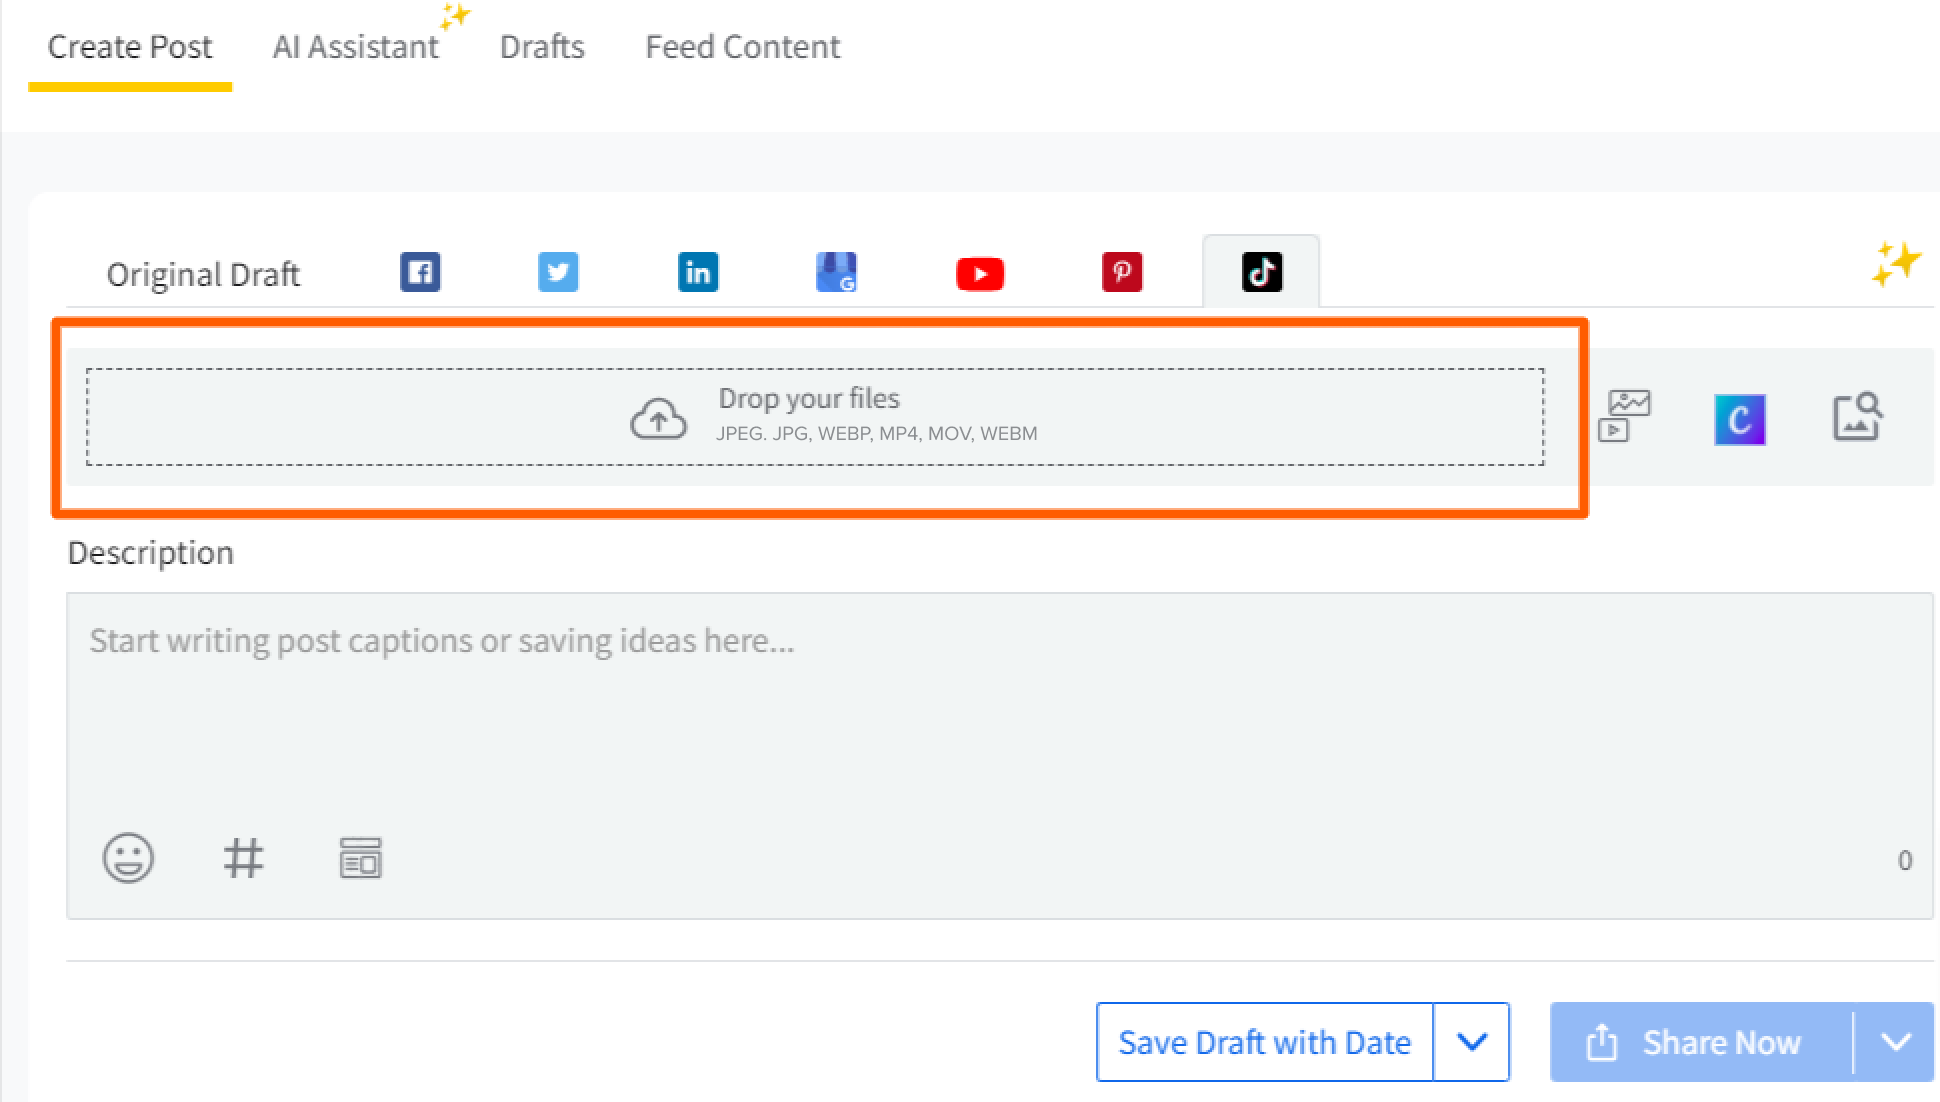Expand the Save Draft with Date dropdown arrow
This screenshot has width=1940, height=1102.
click(x=1471, y=1042)
